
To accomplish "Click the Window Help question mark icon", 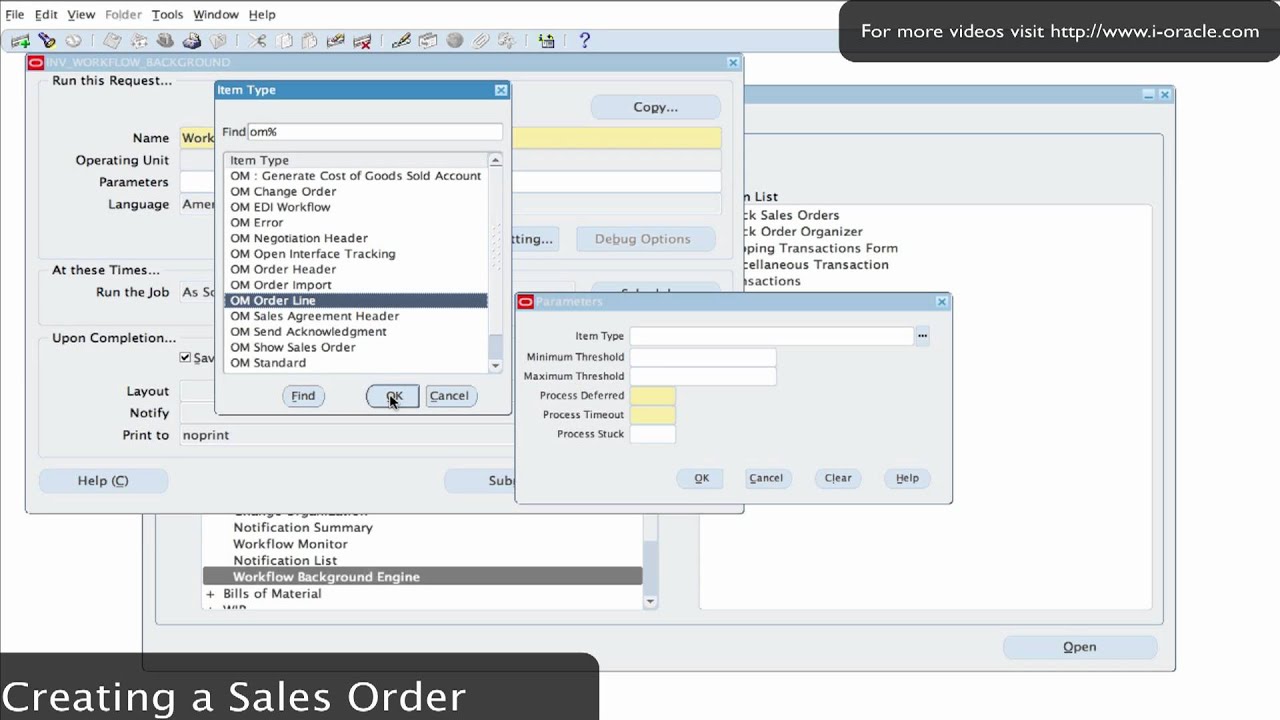I will (x=584, y=41).
